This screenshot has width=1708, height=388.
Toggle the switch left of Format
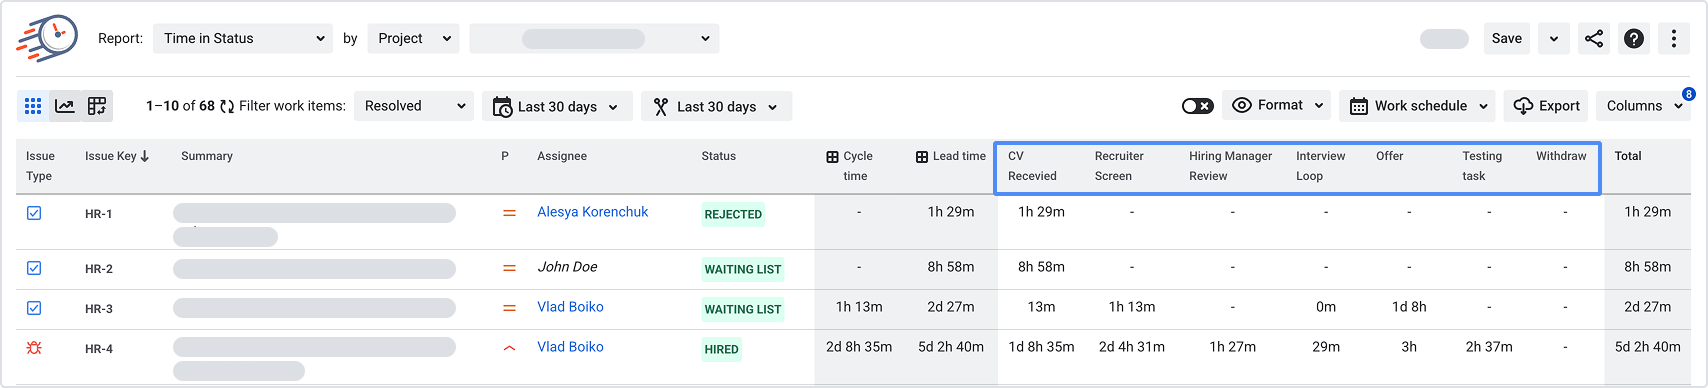1197,106
